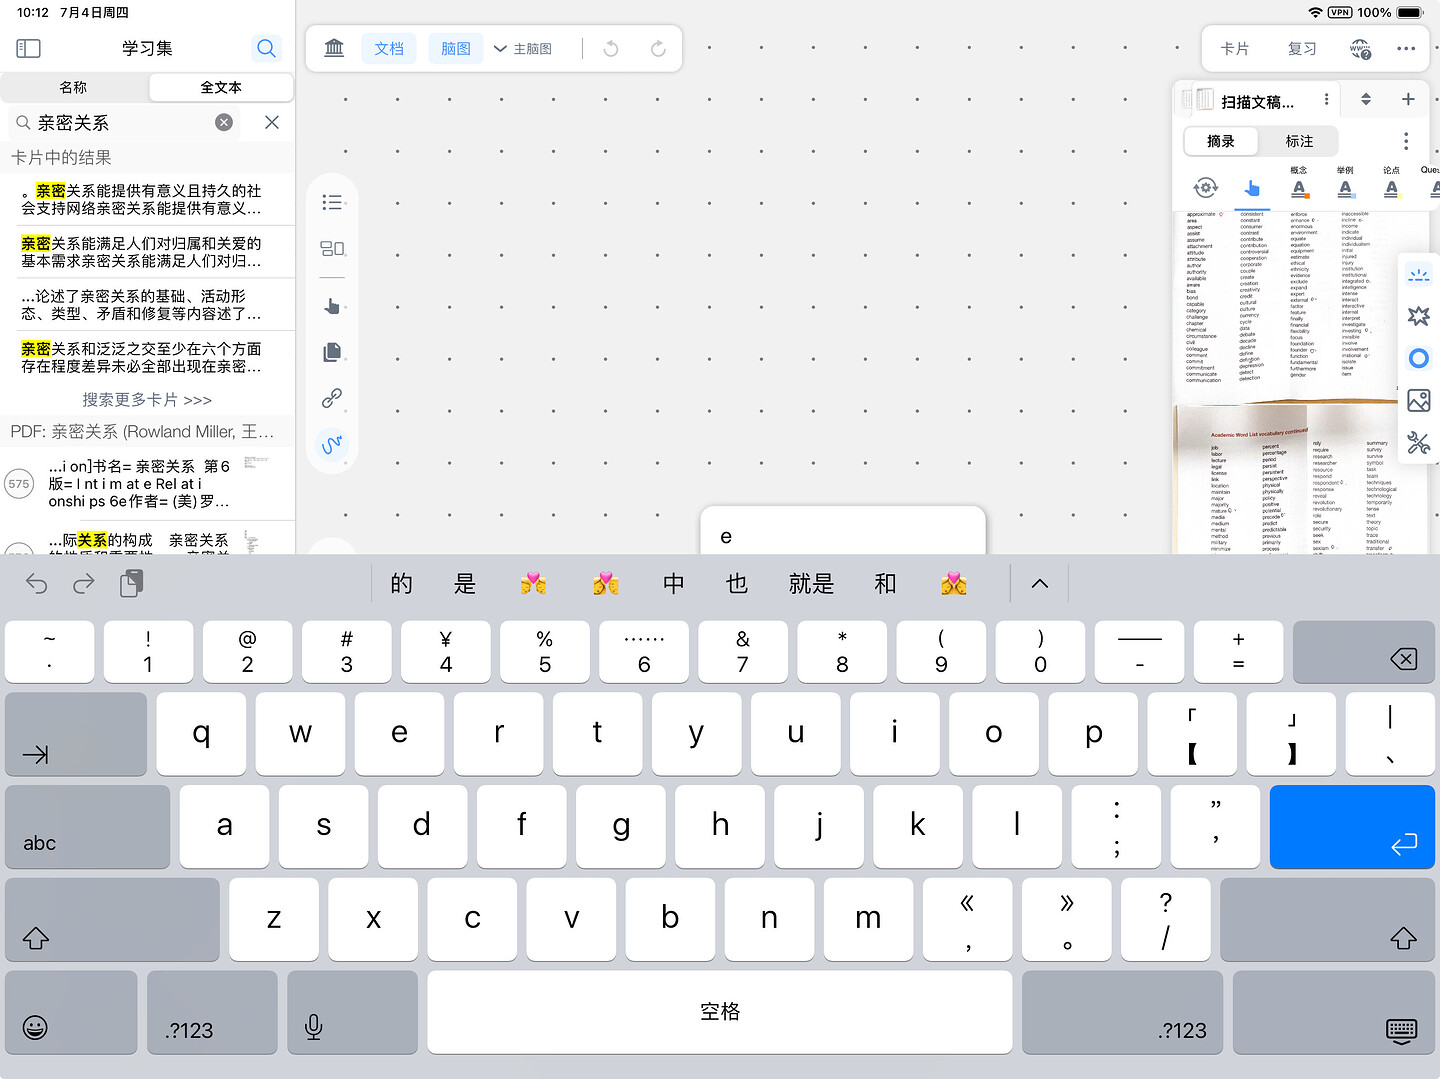Open the emoji keyboard

pos(71,1012)
